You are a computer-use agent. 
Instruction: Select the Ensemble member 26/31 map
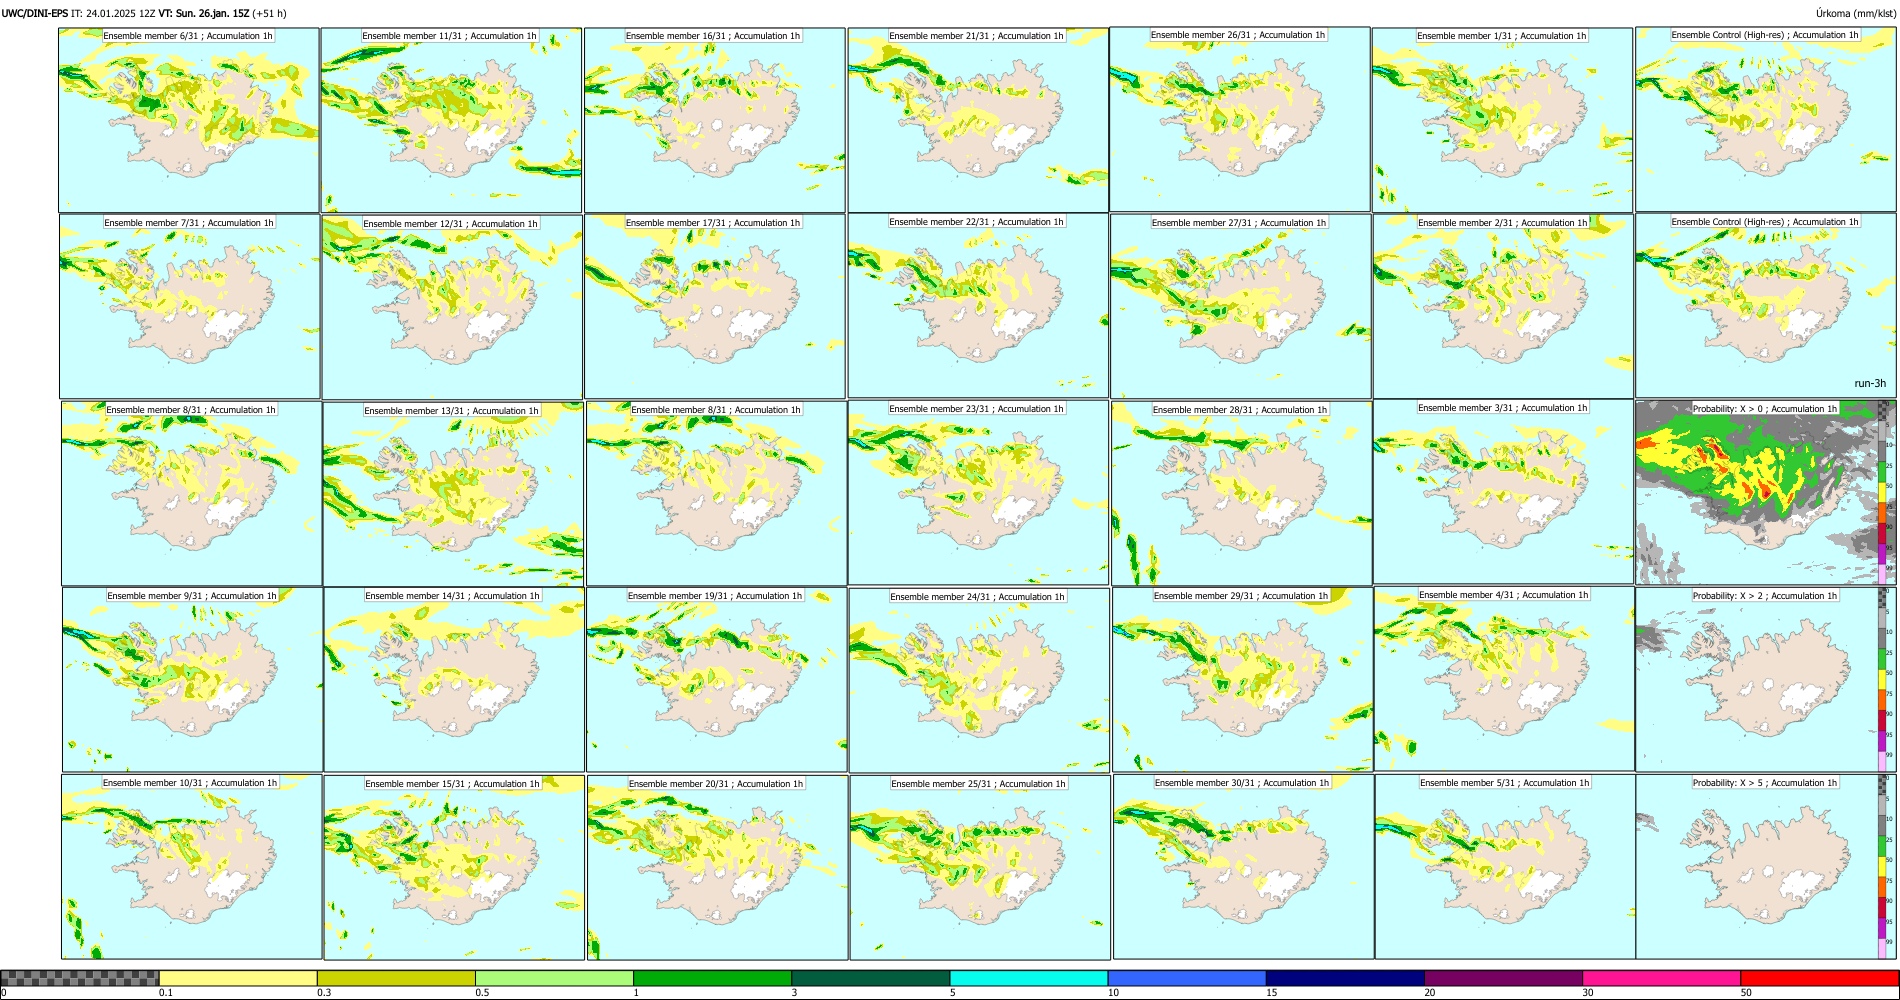tap(1240, 119)
